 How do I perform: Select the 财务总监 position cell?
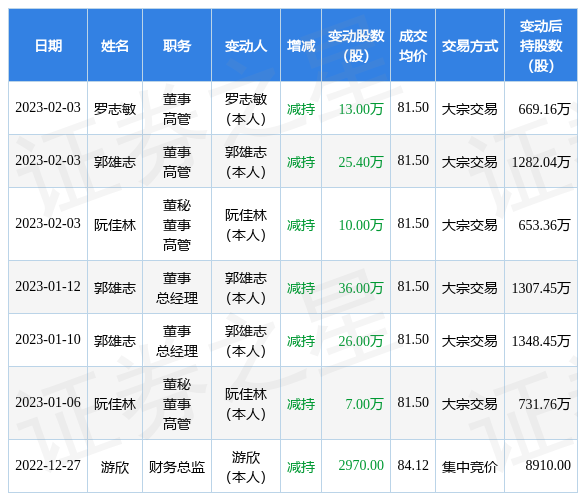[x=177, y=467]
